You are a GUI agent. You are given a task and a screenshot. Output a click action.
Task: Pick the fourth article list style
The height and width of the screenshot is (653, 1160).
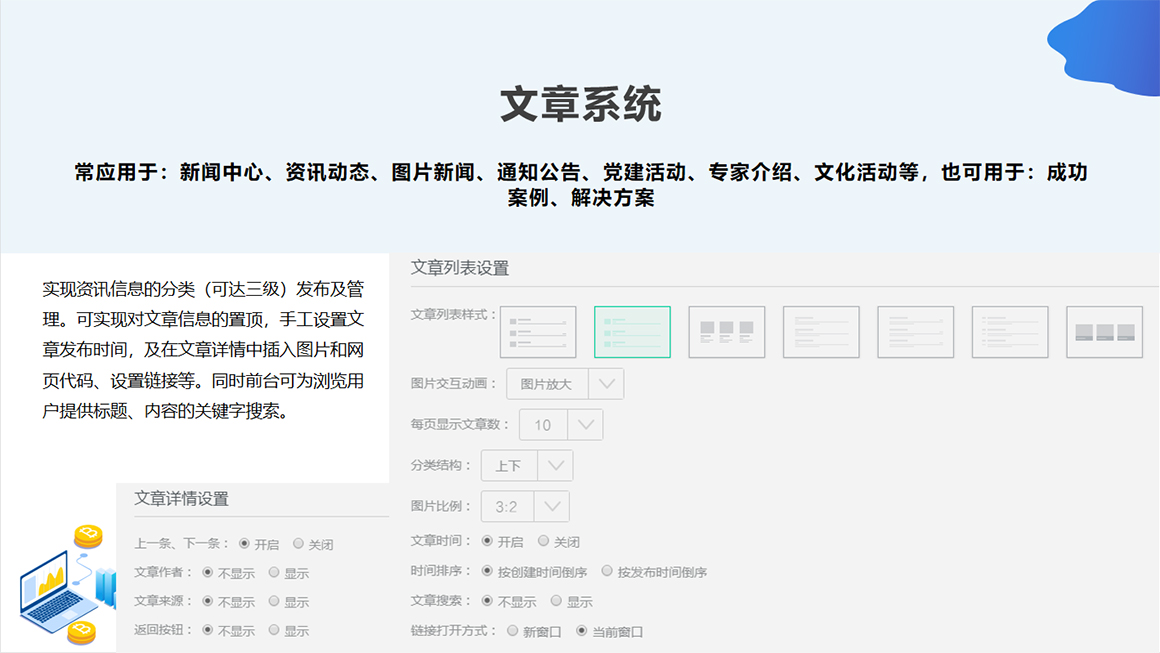[x=821, y=332]
